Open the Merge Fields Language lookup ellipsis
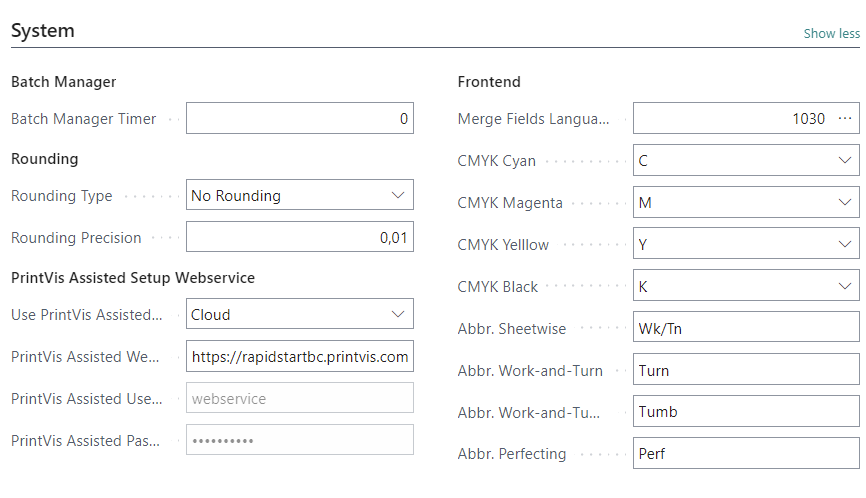866x498 pixels. tap(844, 118)
